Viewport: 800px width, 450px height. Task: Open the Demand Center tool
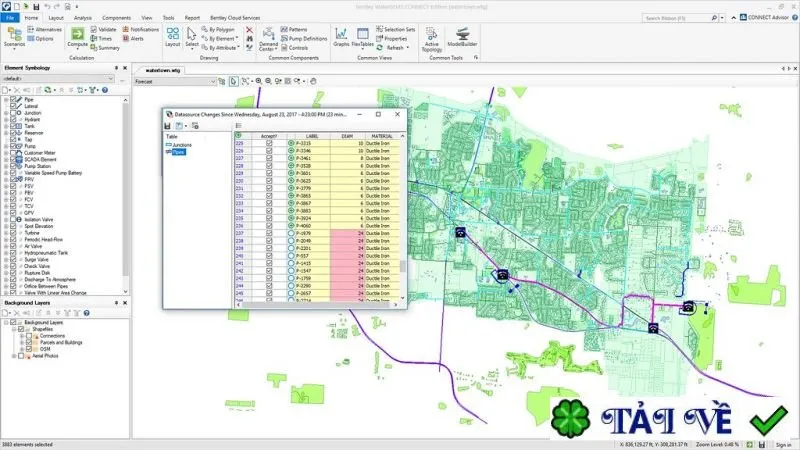tap(268, 39)
